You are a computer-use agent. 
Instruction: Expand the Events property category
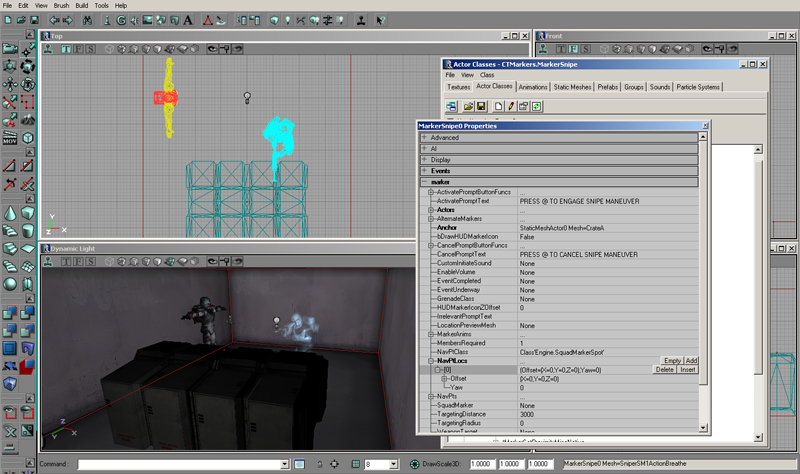pos(424,171)
